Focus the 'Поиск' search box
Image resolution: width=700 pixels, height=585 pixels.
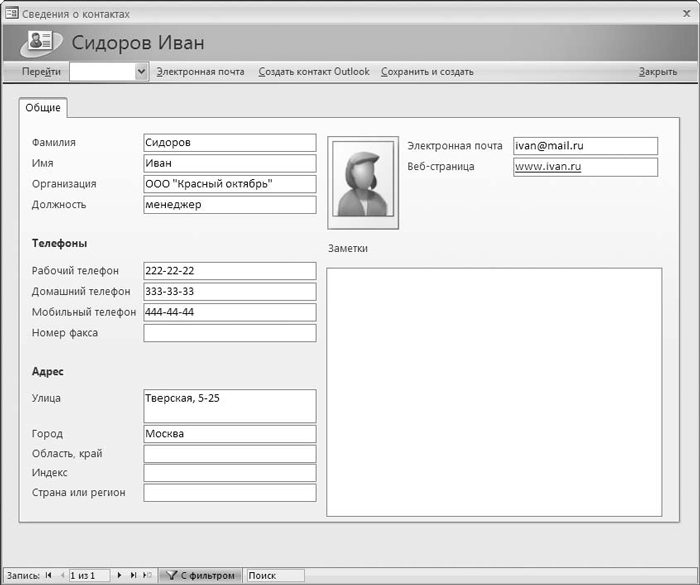274,575
